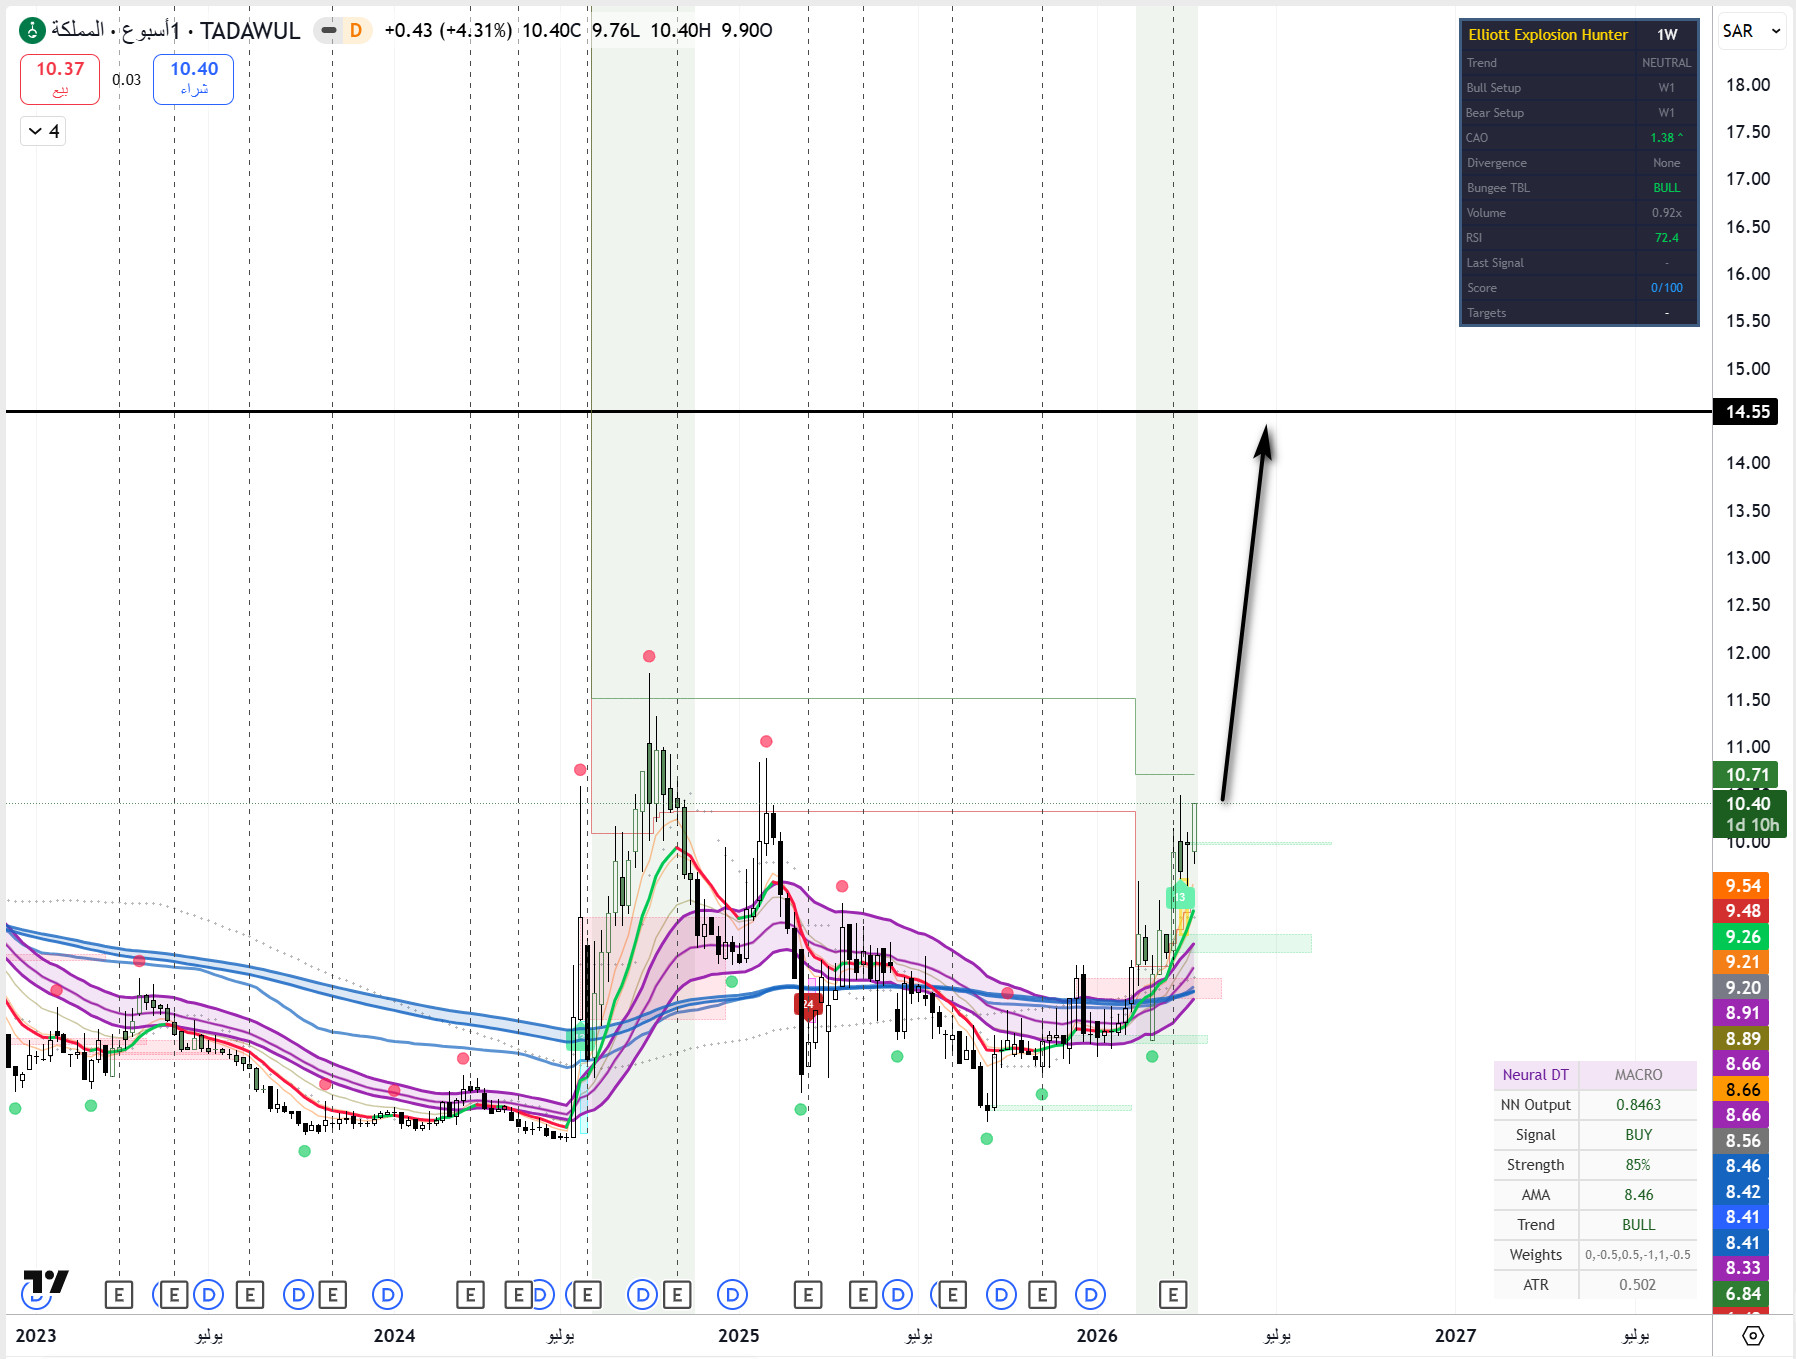The height and width of the screenshot is (1359, 1796).
Task: Click the Elliott Explosion Hunter table header
Action: (1547, 35)
